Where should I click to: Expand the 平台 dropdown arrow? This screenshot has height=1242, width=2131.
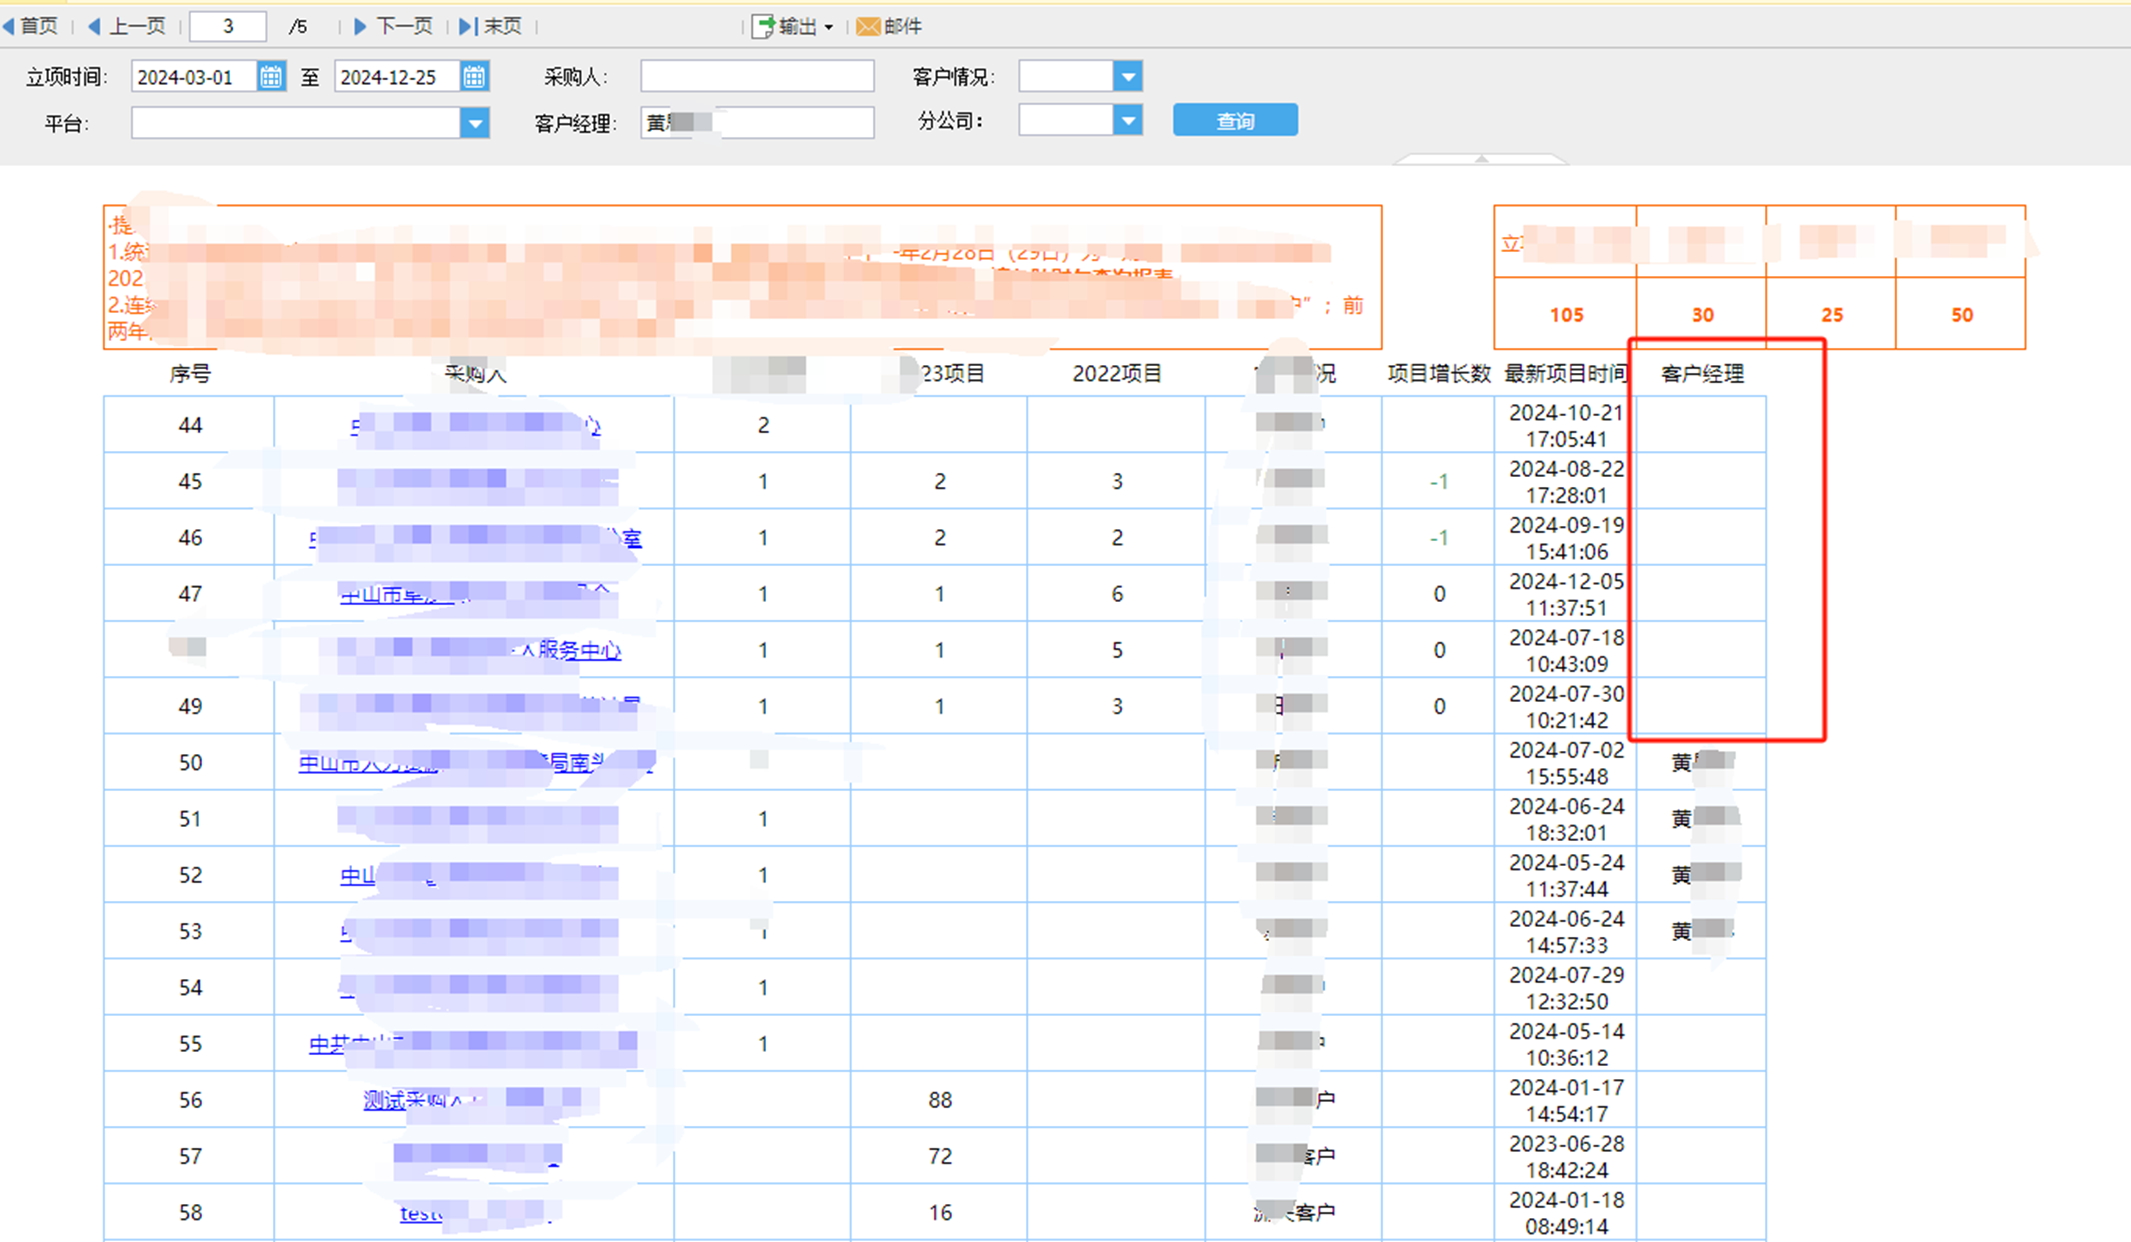[x=475, y=124]
